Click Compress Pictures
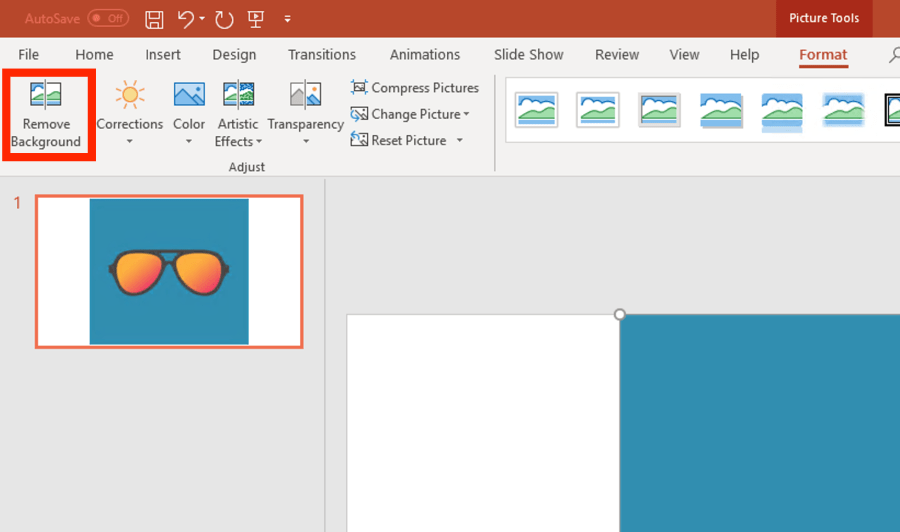This screenshot has width=900, height=532. [414, 88]
